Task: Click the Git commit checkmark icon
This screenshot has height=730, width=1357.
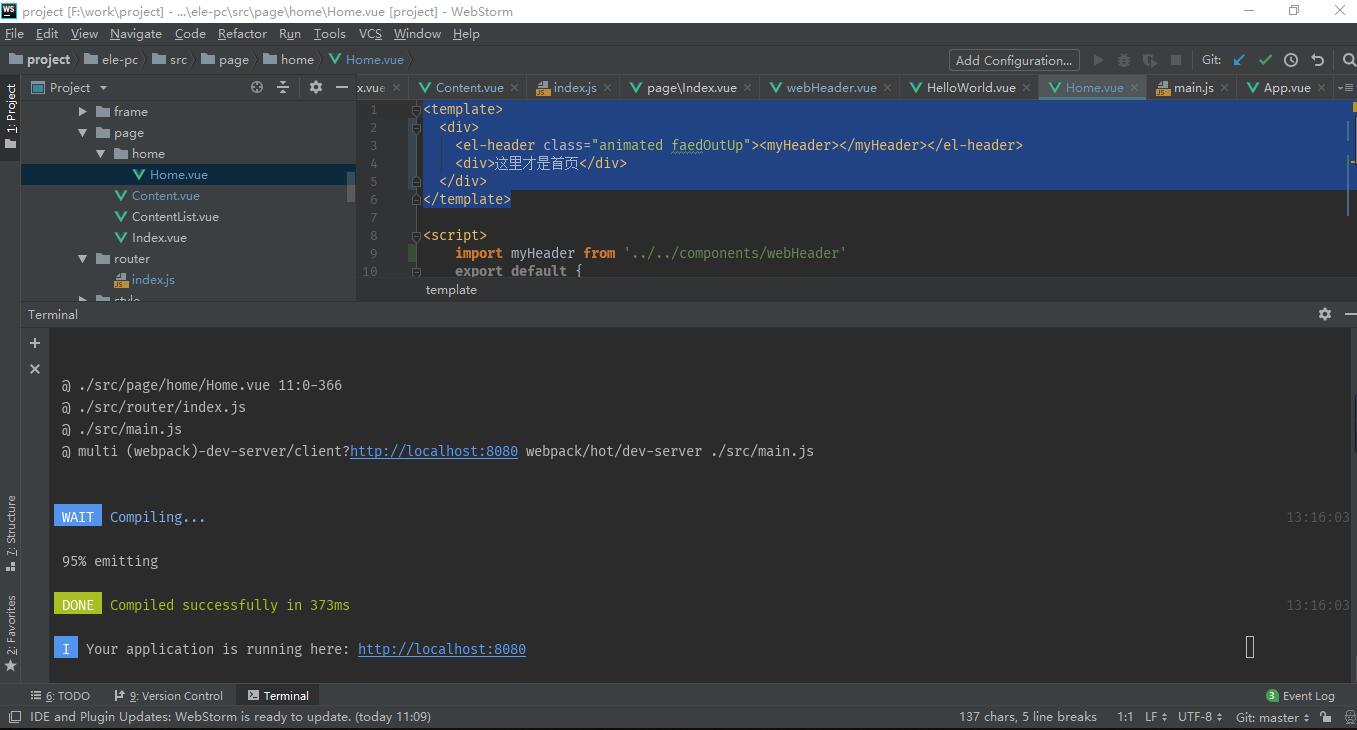Action: (x=1265, y=60)
